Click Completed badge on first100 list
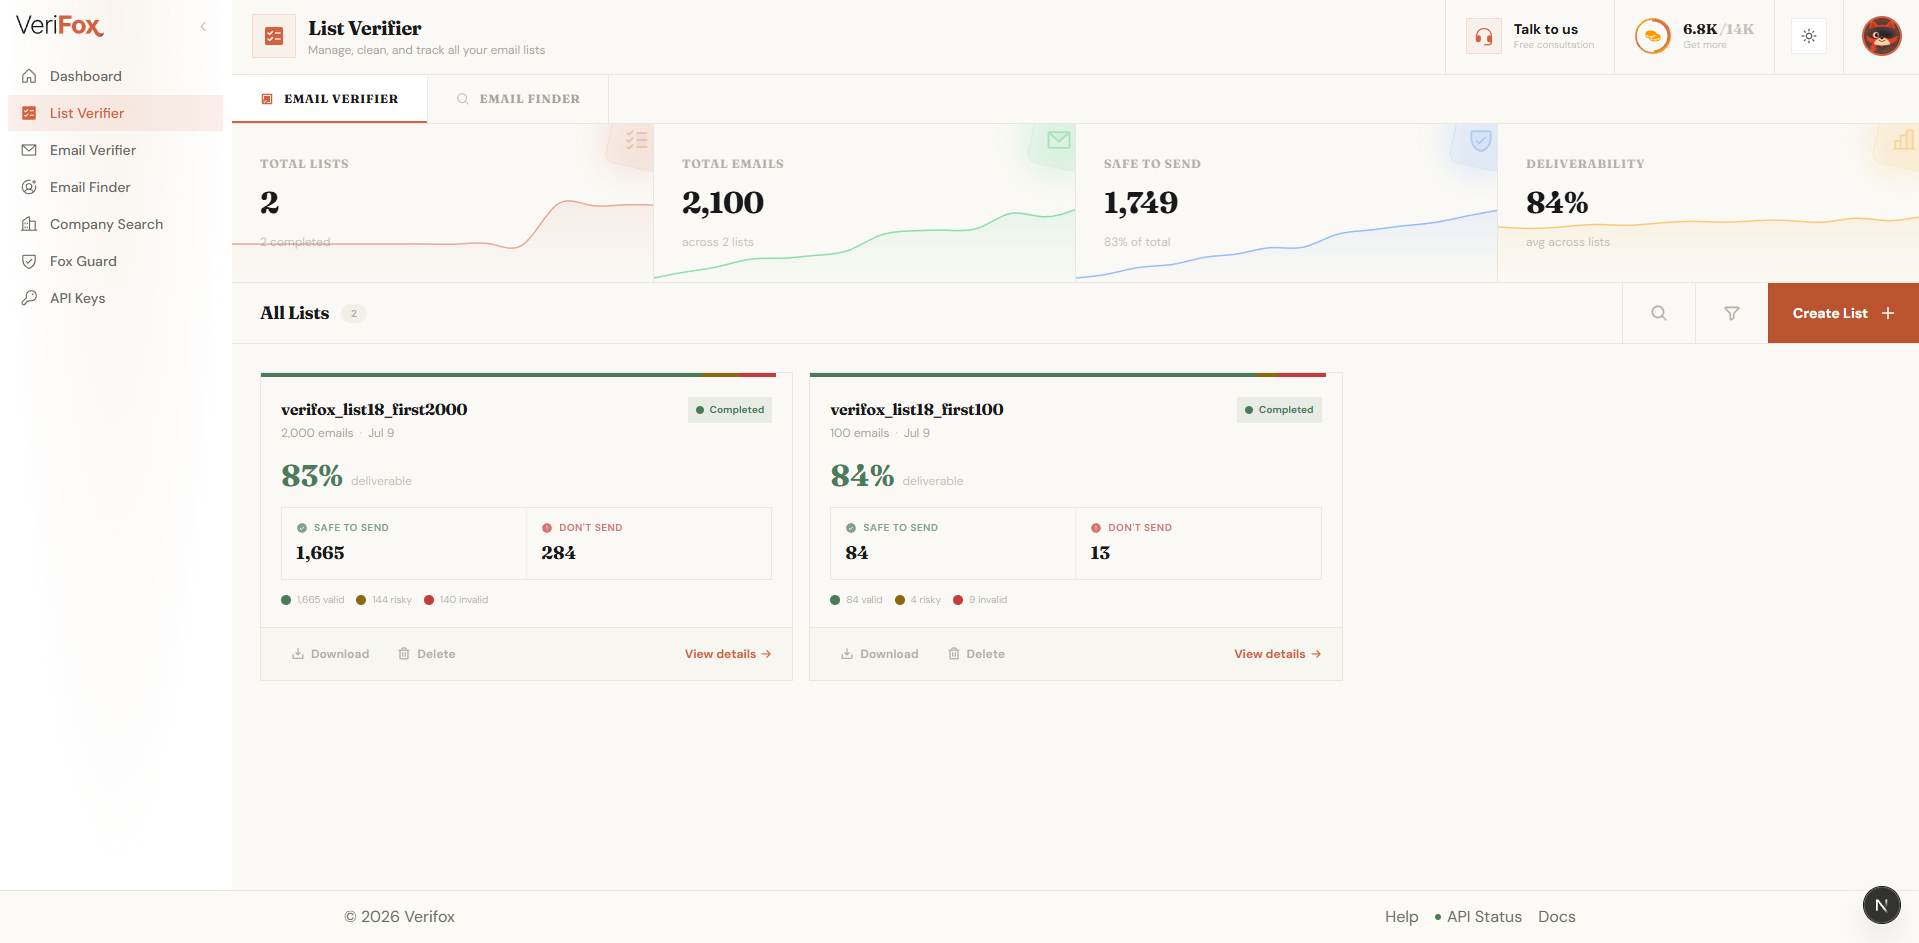 coord(1279,410)
